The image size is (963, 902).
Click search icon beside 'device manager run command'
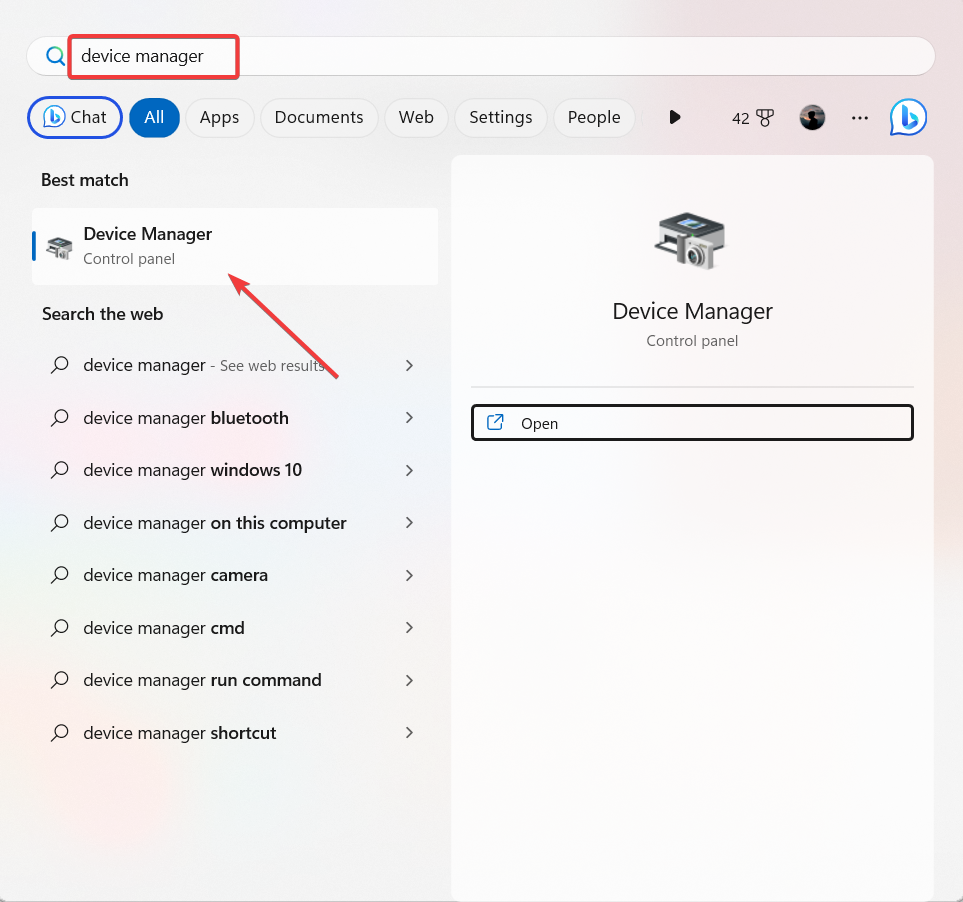(x=60, y=680)
